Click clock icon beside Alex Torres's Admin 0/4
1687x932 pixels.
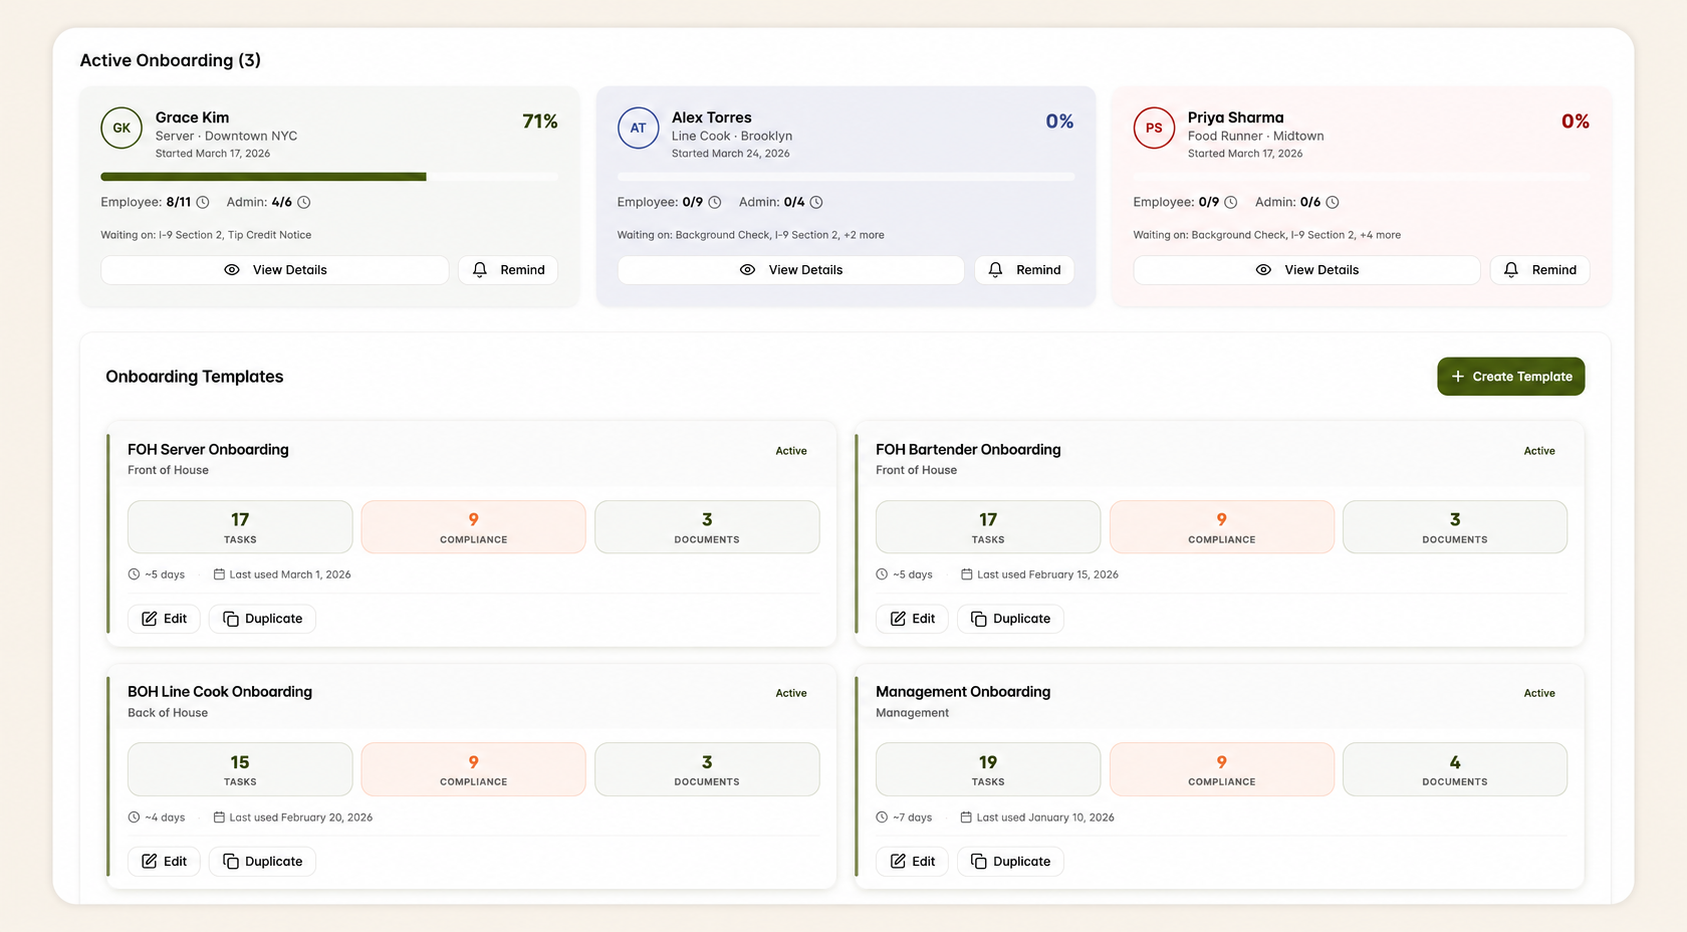coord(816,202)
